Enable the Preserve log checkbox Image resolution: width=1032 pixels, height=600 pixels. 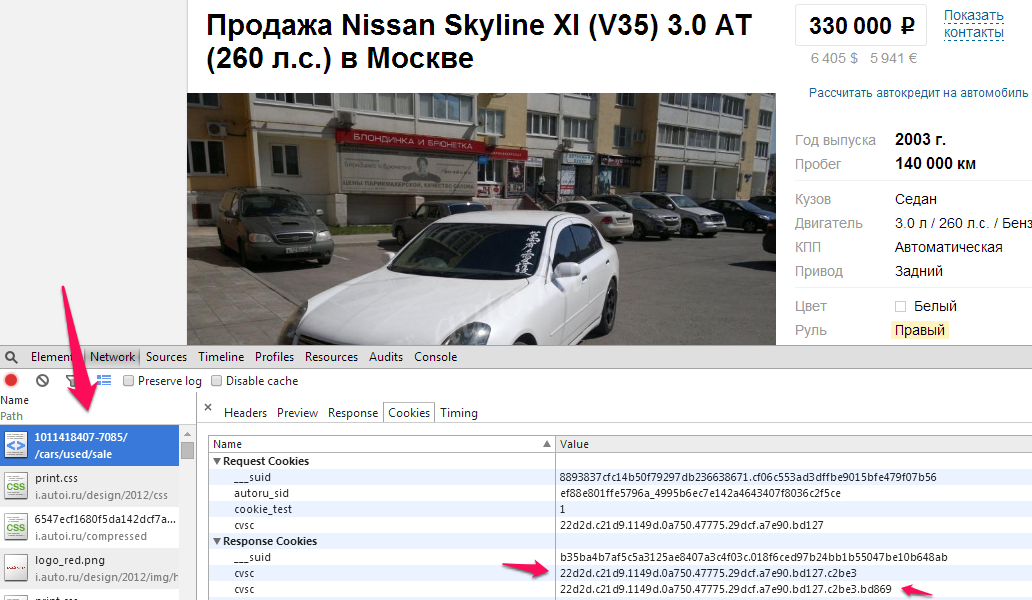click(128, 381)
